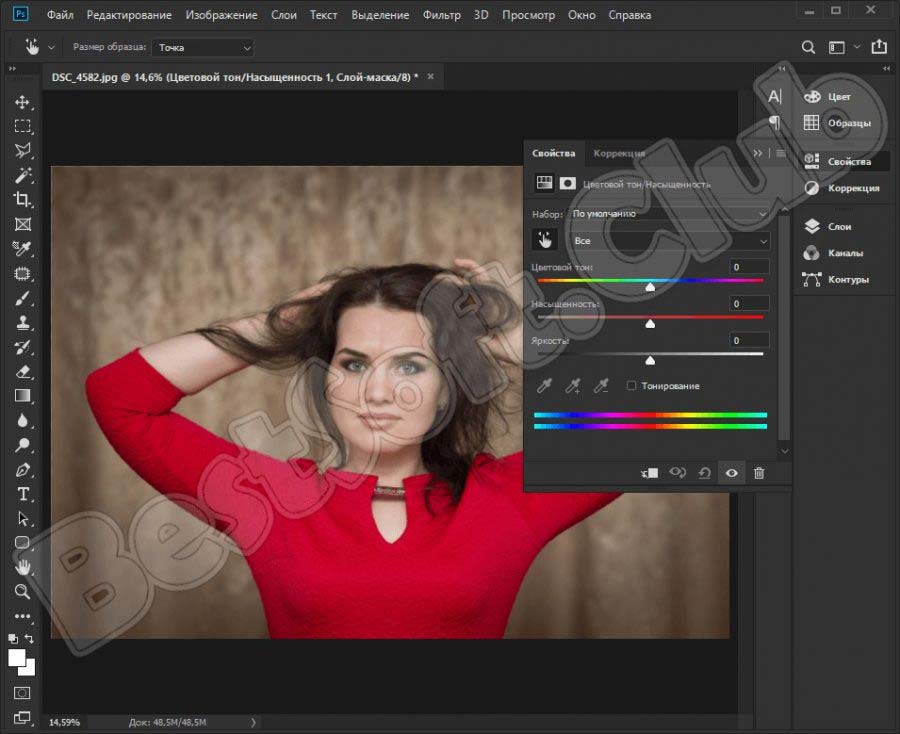This screenshot has width=900, height=734.
Task: Click the add-to-sample eyedropper with plus
Action: click(x=572, y=386)
